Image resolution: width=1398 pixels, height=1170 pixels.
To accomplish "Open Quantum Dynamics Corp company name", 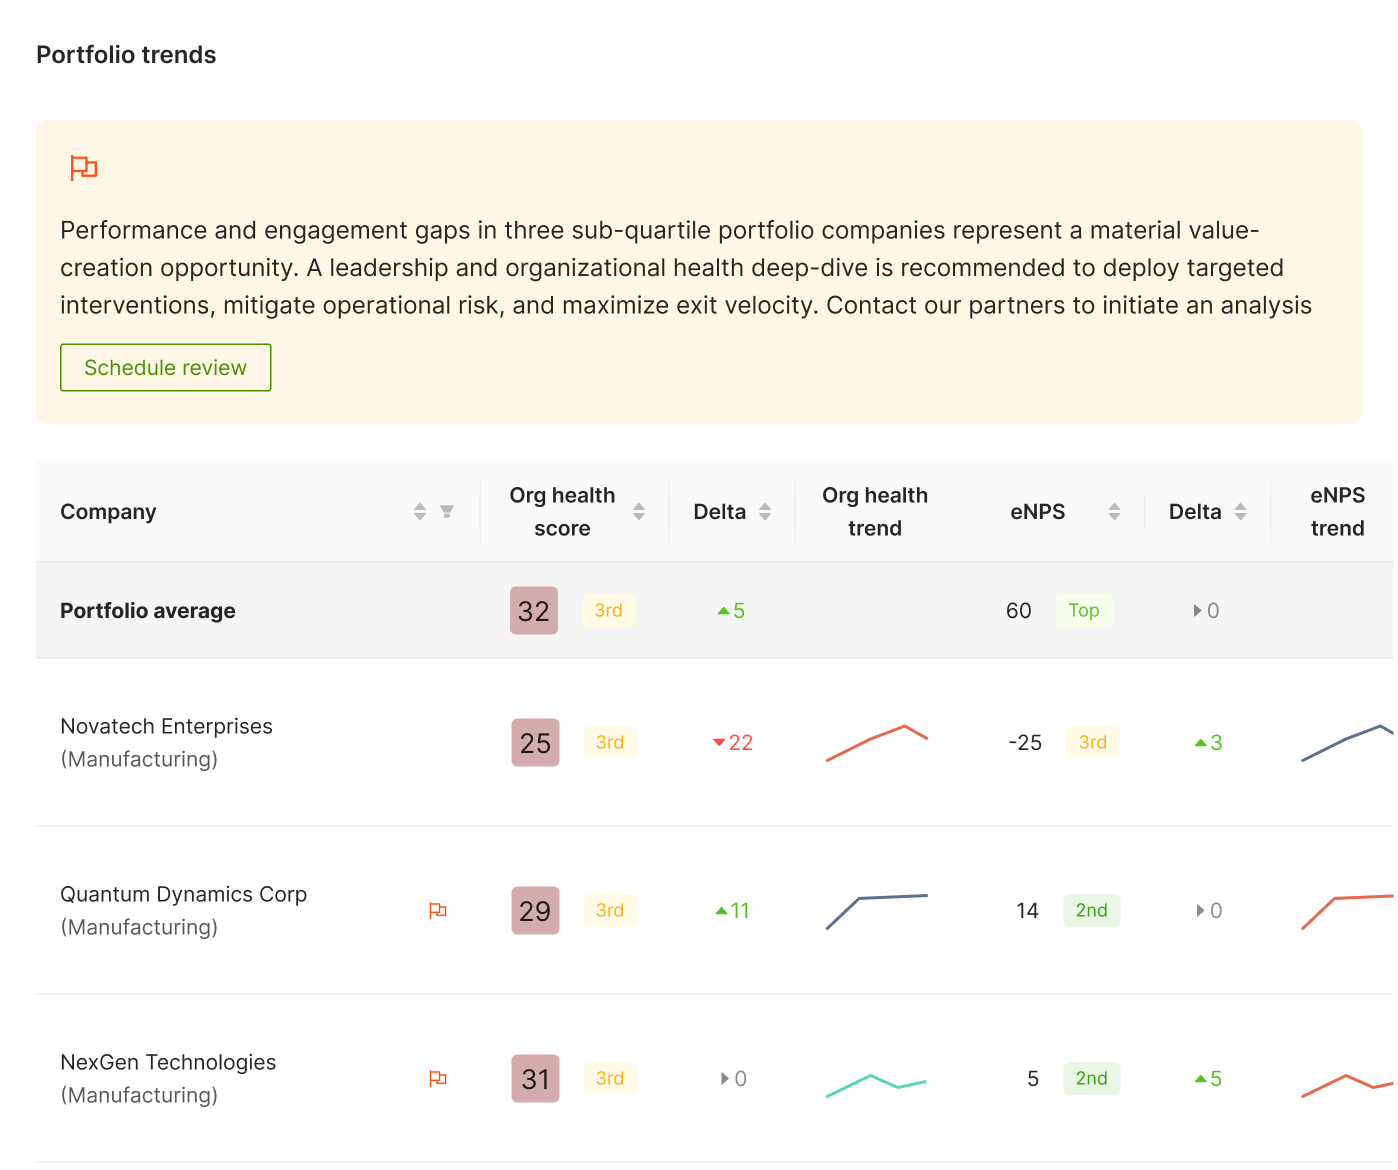I will click(183, 894).
